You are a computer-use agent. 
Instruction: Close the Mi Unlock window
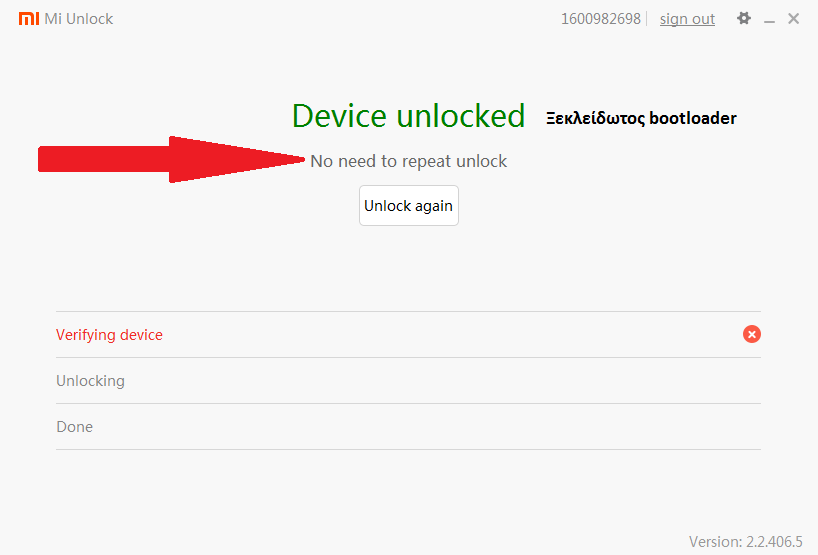coord(793,19)
